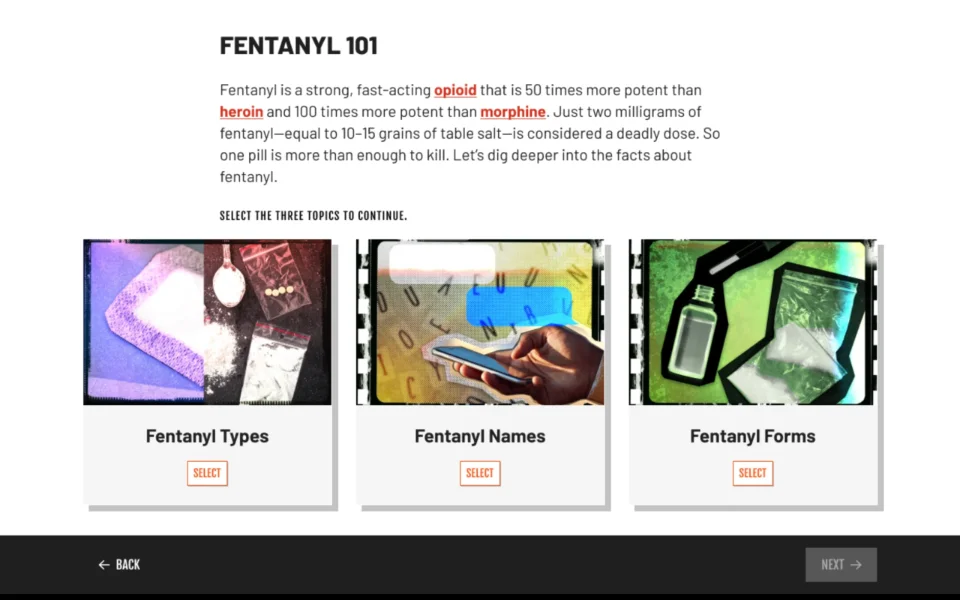Open the morphine definition link
The image size is (960, 600).
[512, 111]
